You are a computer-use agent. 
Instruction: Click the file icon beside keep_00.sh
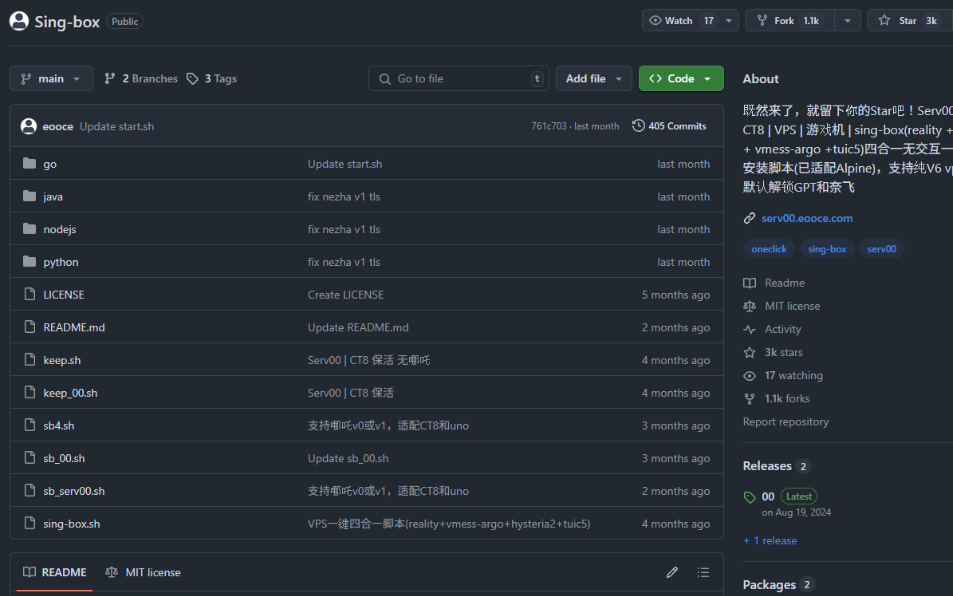coord(29,392)
